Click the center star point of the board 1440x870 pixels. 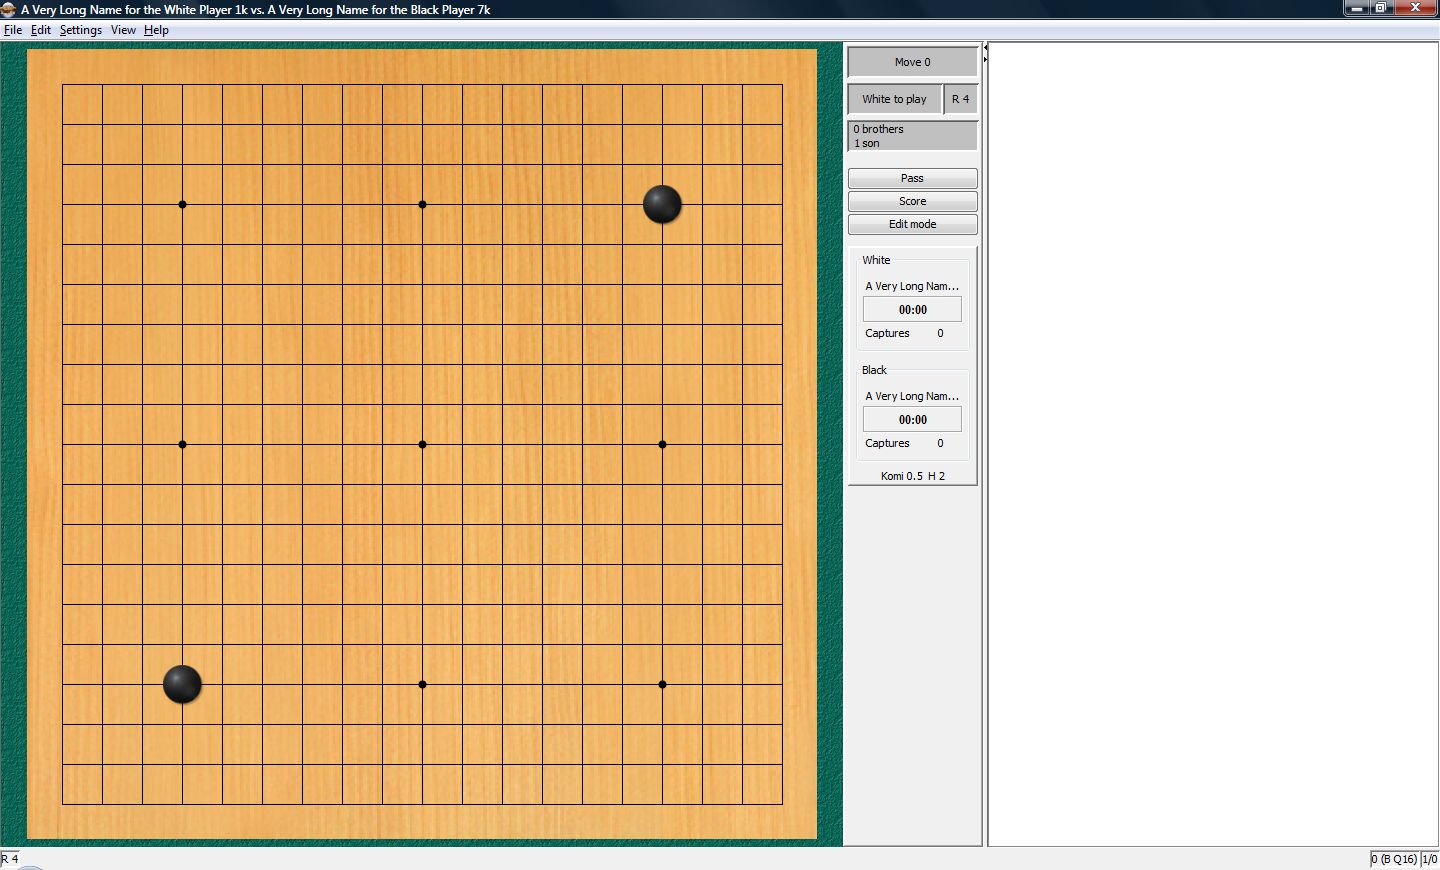422,444
